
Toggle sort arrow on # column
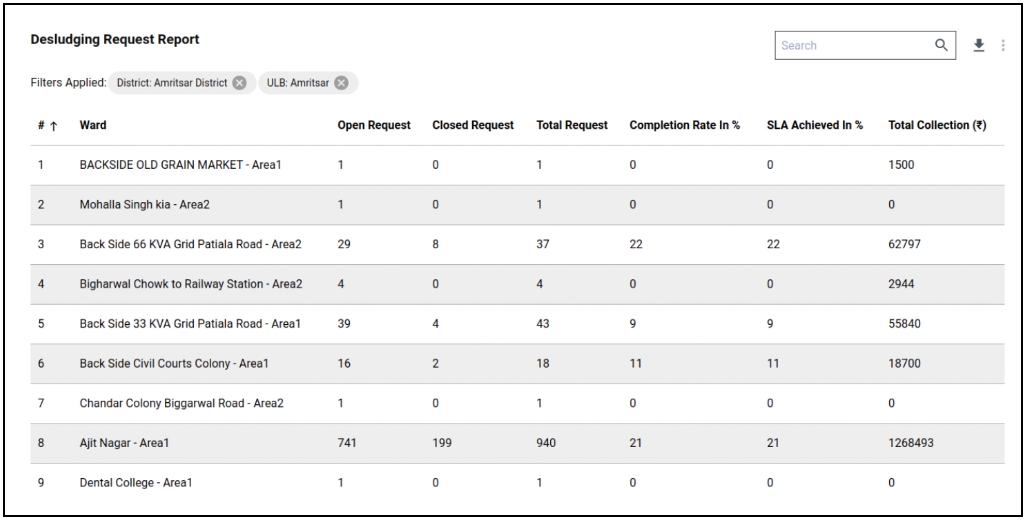pyautogui.click(x=54, y=126)
